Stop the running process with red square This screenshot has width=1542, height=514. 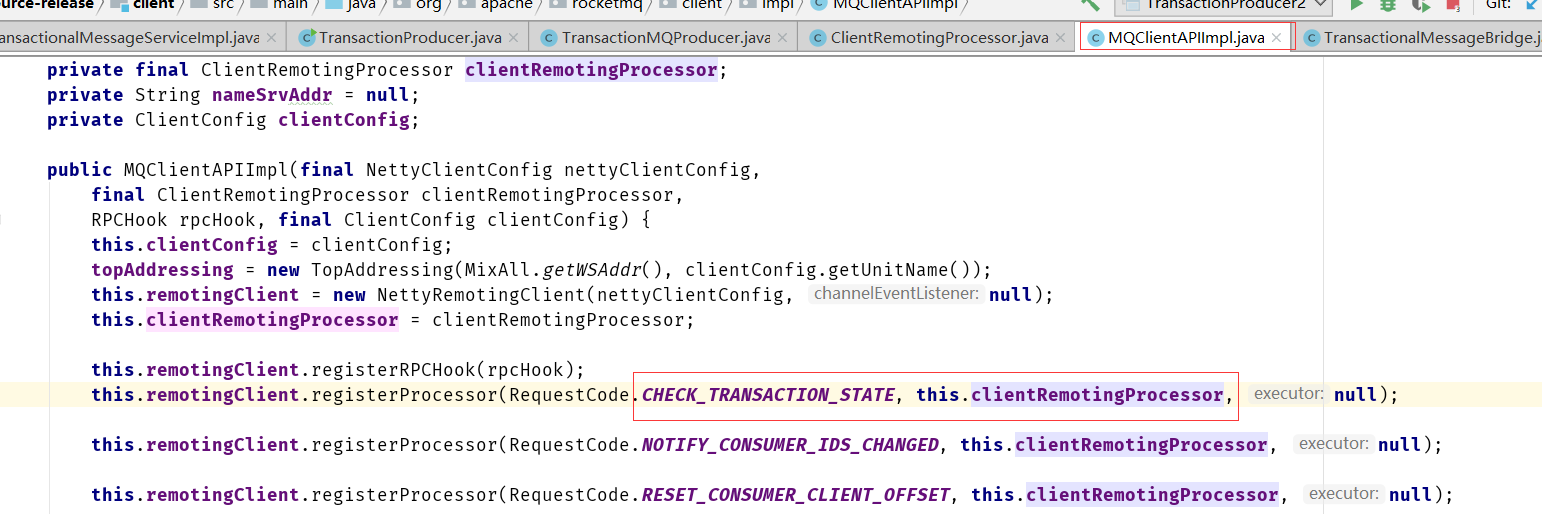[1453, 5]
